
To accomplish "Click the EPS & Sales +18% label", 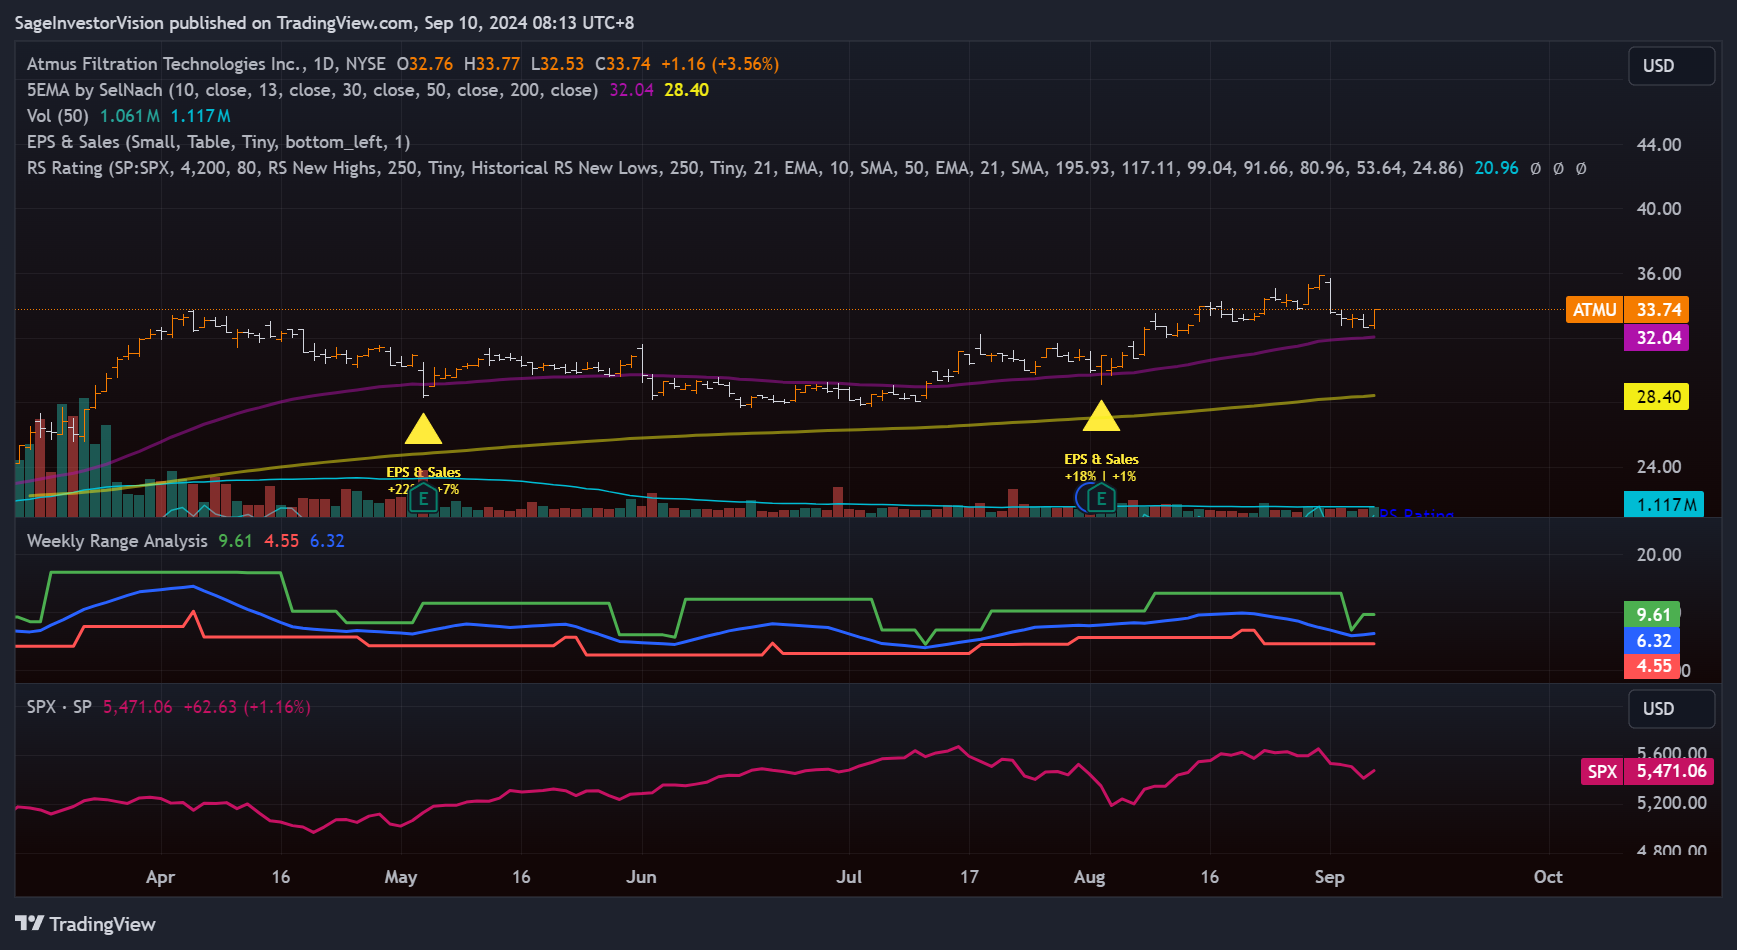I will pos(1101,468).
